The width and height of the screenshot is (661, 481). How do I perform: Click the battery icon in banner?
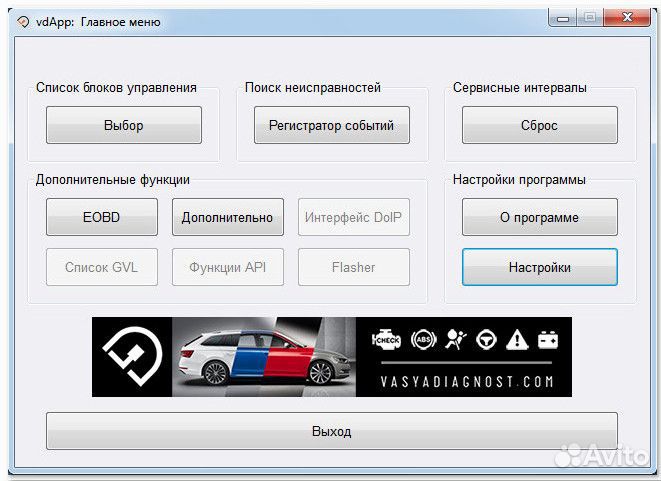[548, 341]
